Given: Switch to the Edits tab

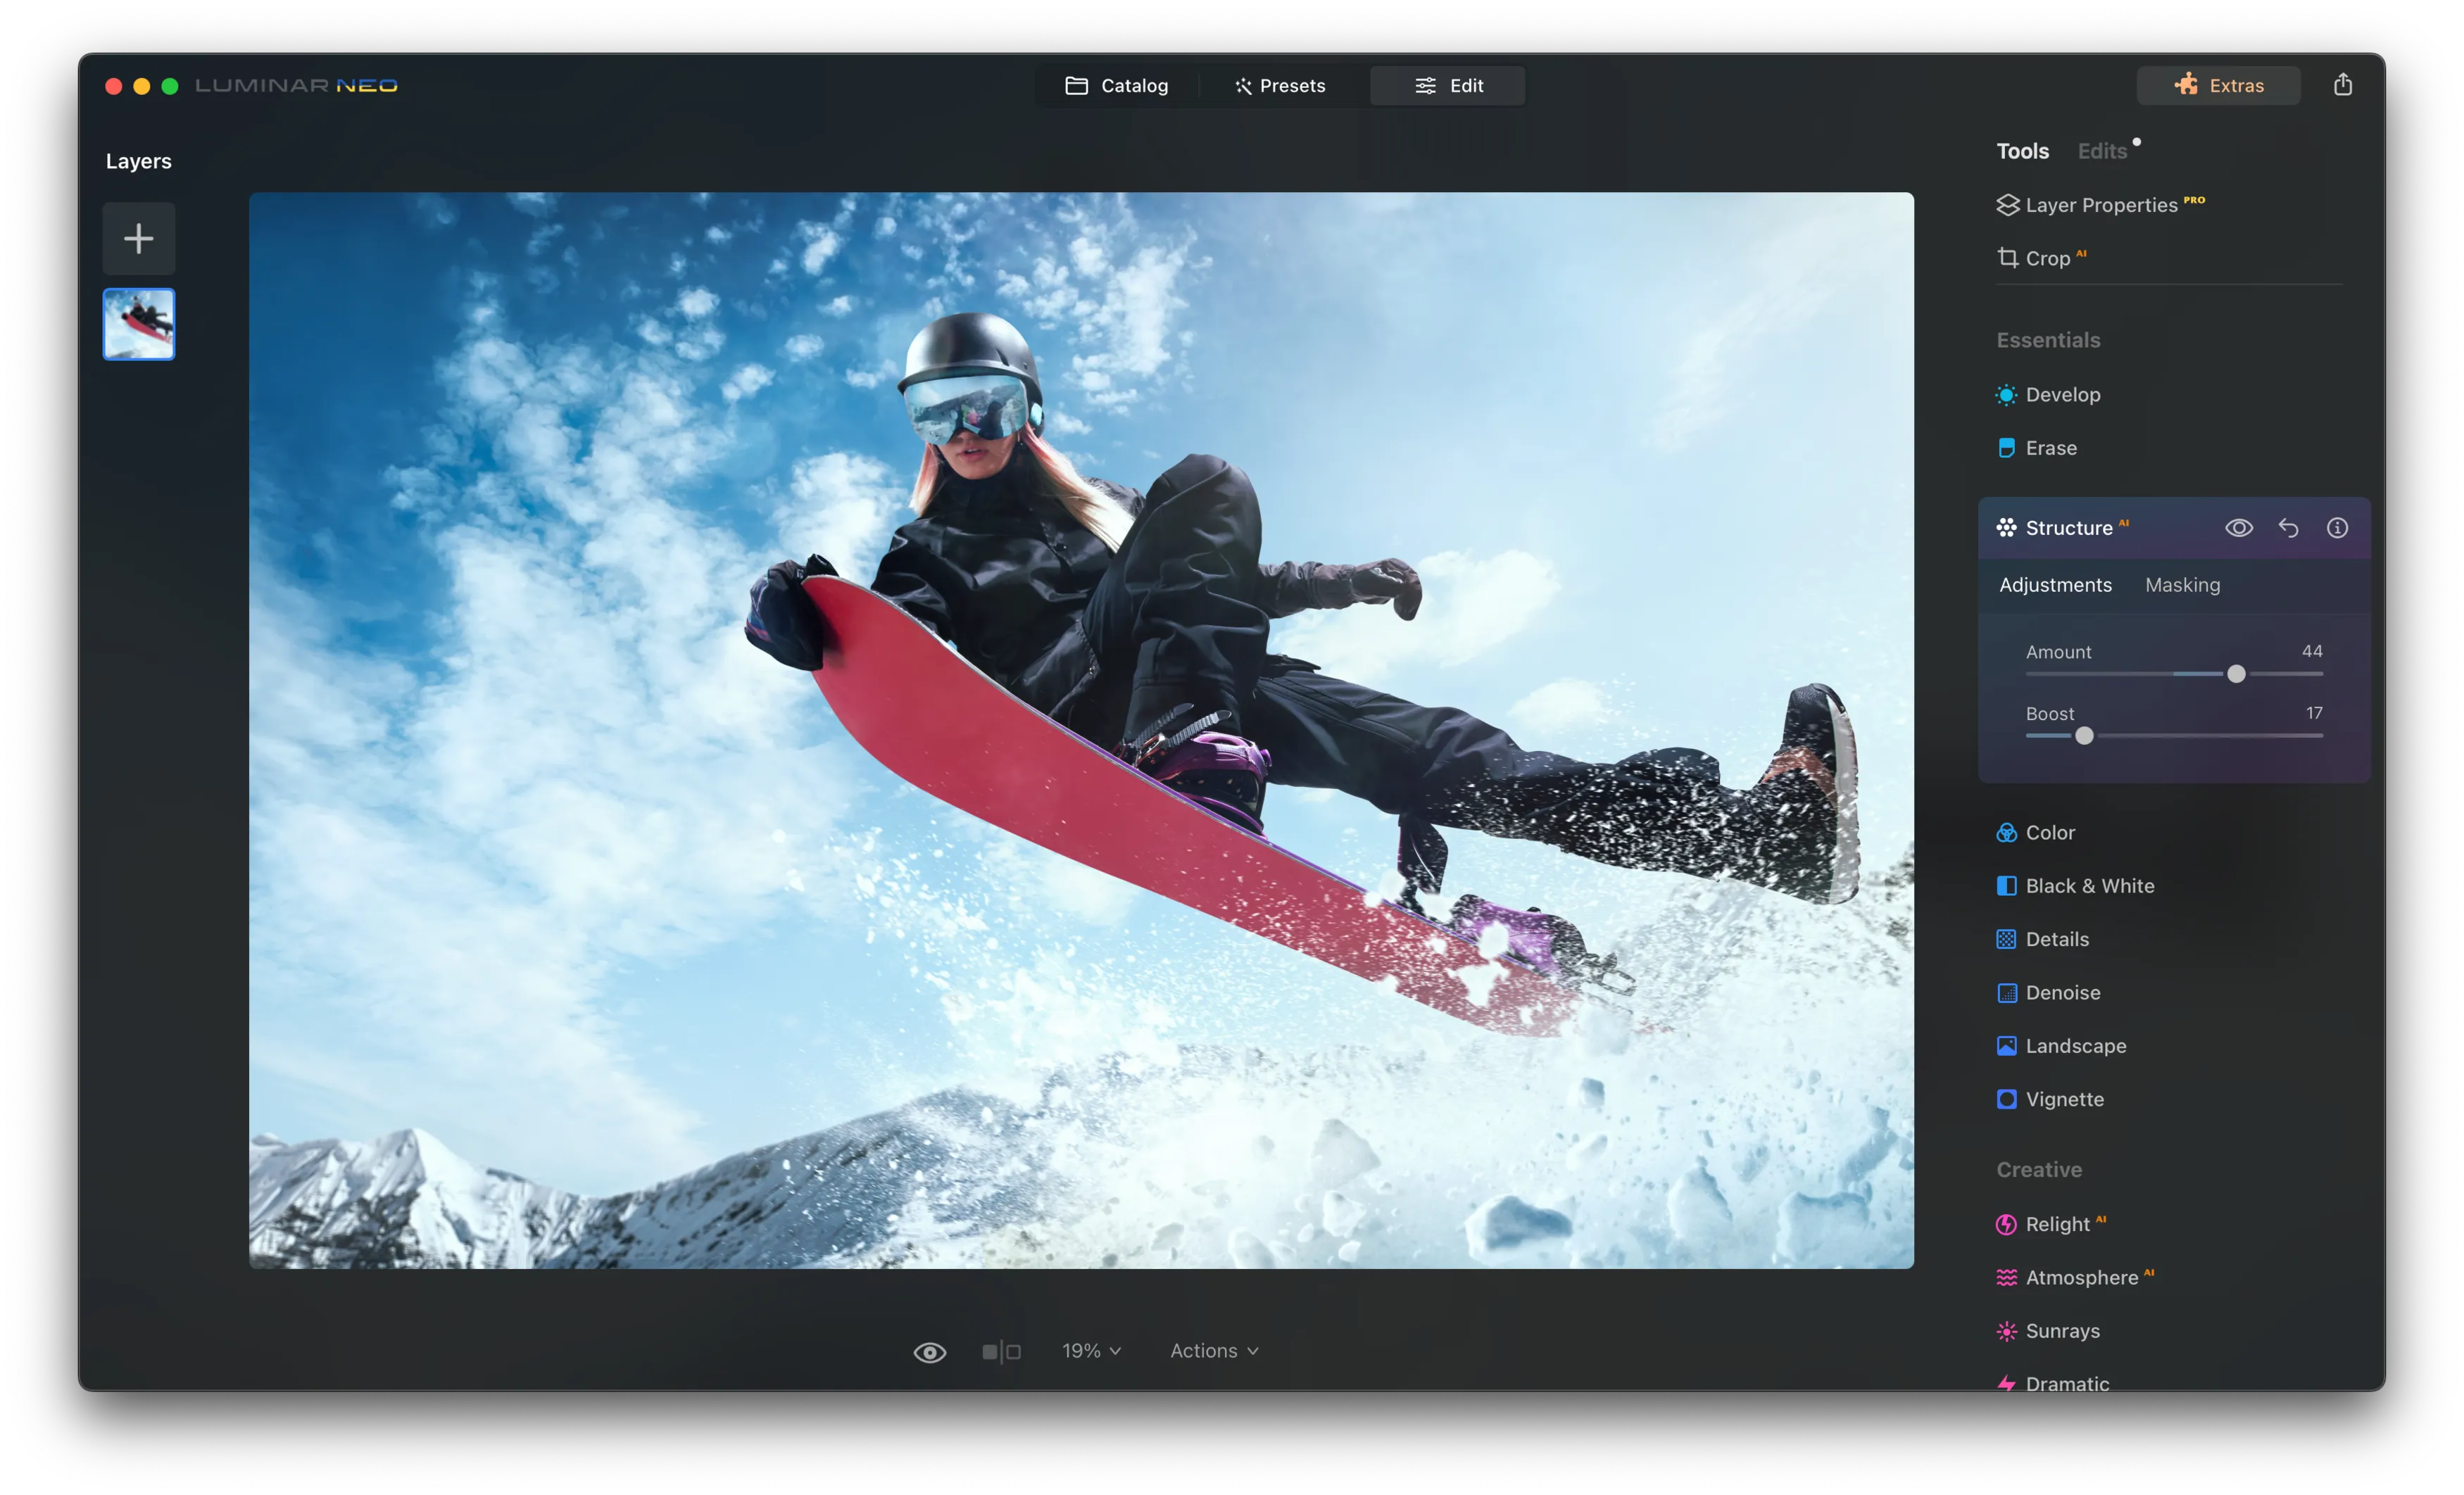Looking at the screenshot, I should (x=2102, y=151).
